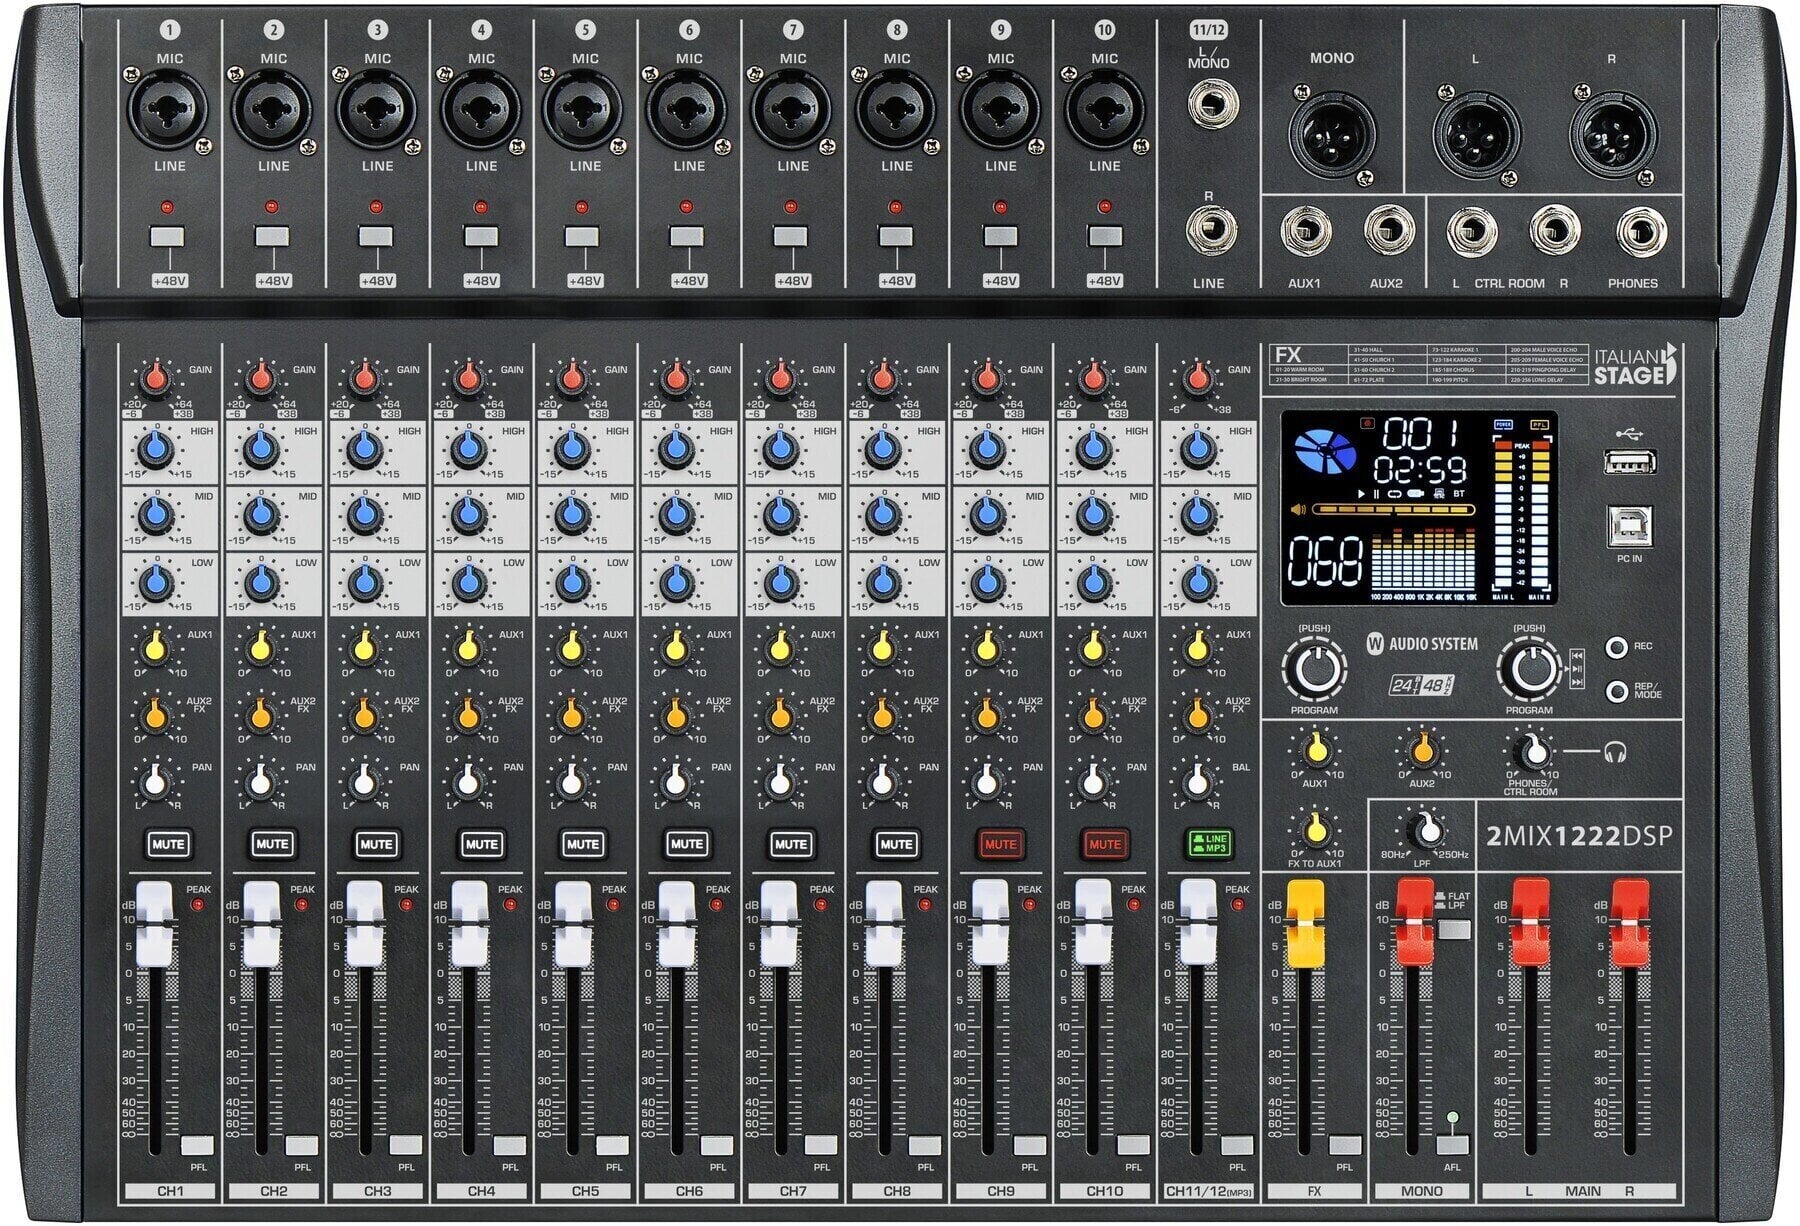1800x1226 pixels.
Task: Push the left PROGRAM encoder under the display
Action: 1314,670
